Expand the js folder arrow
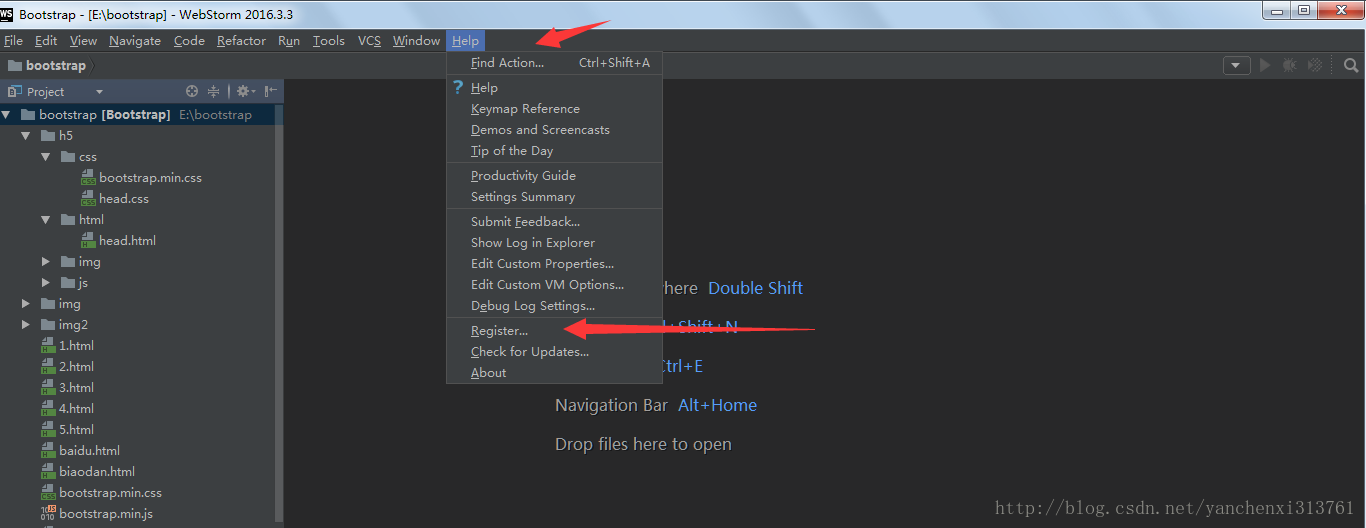The width and height of the screenshot is (1366, 528). tap(46, 283)
